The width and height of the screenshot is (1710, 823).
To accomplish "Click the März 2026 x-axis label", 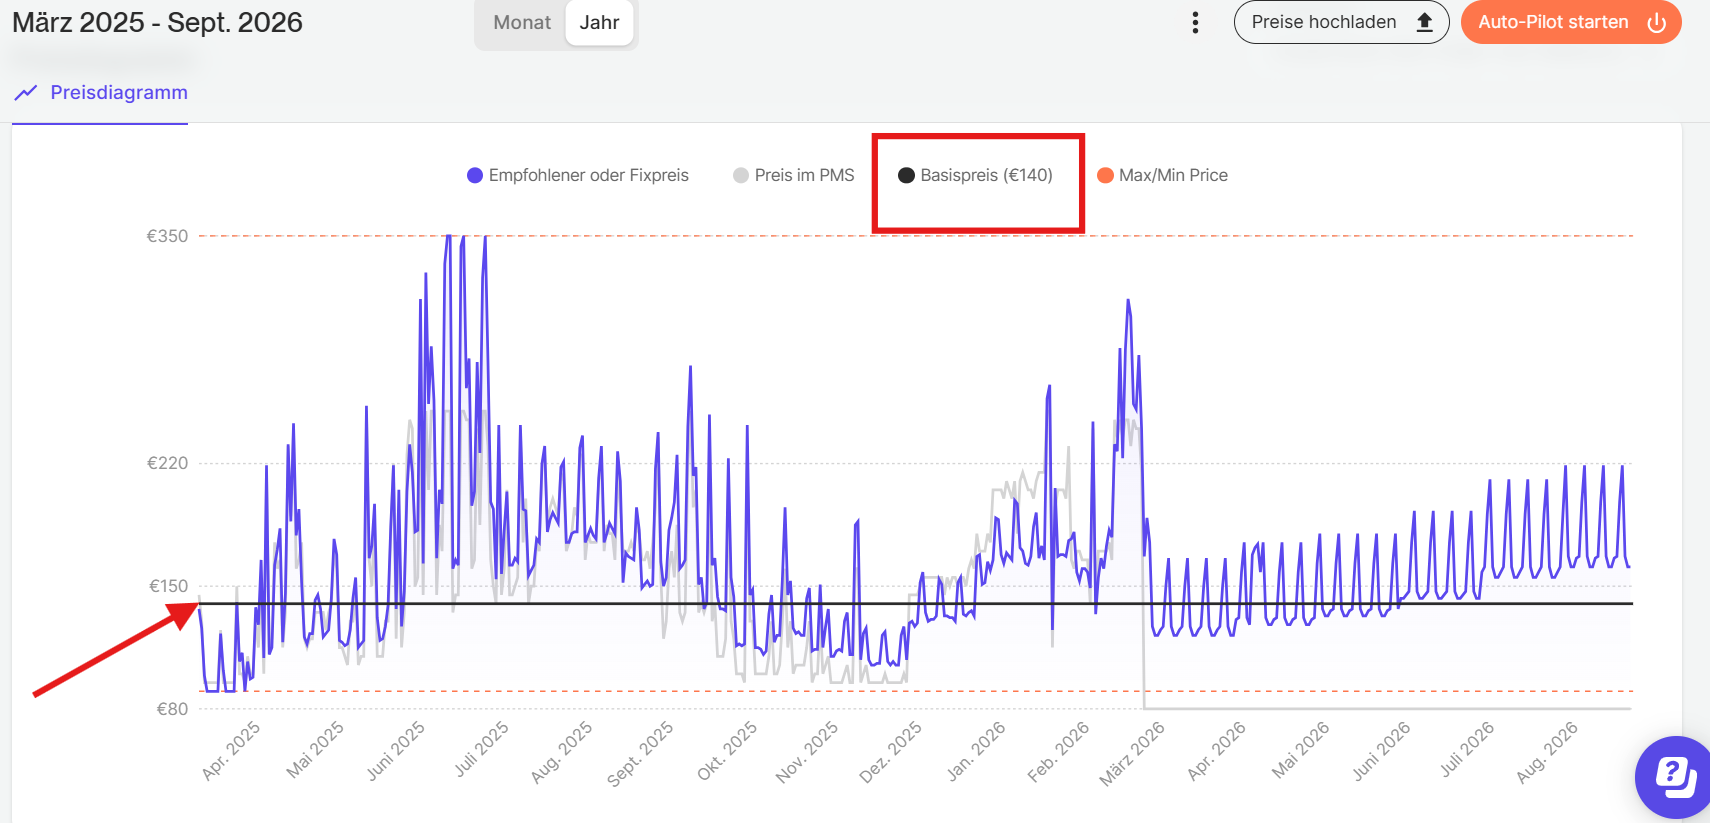I will [x=1132, y=754].
